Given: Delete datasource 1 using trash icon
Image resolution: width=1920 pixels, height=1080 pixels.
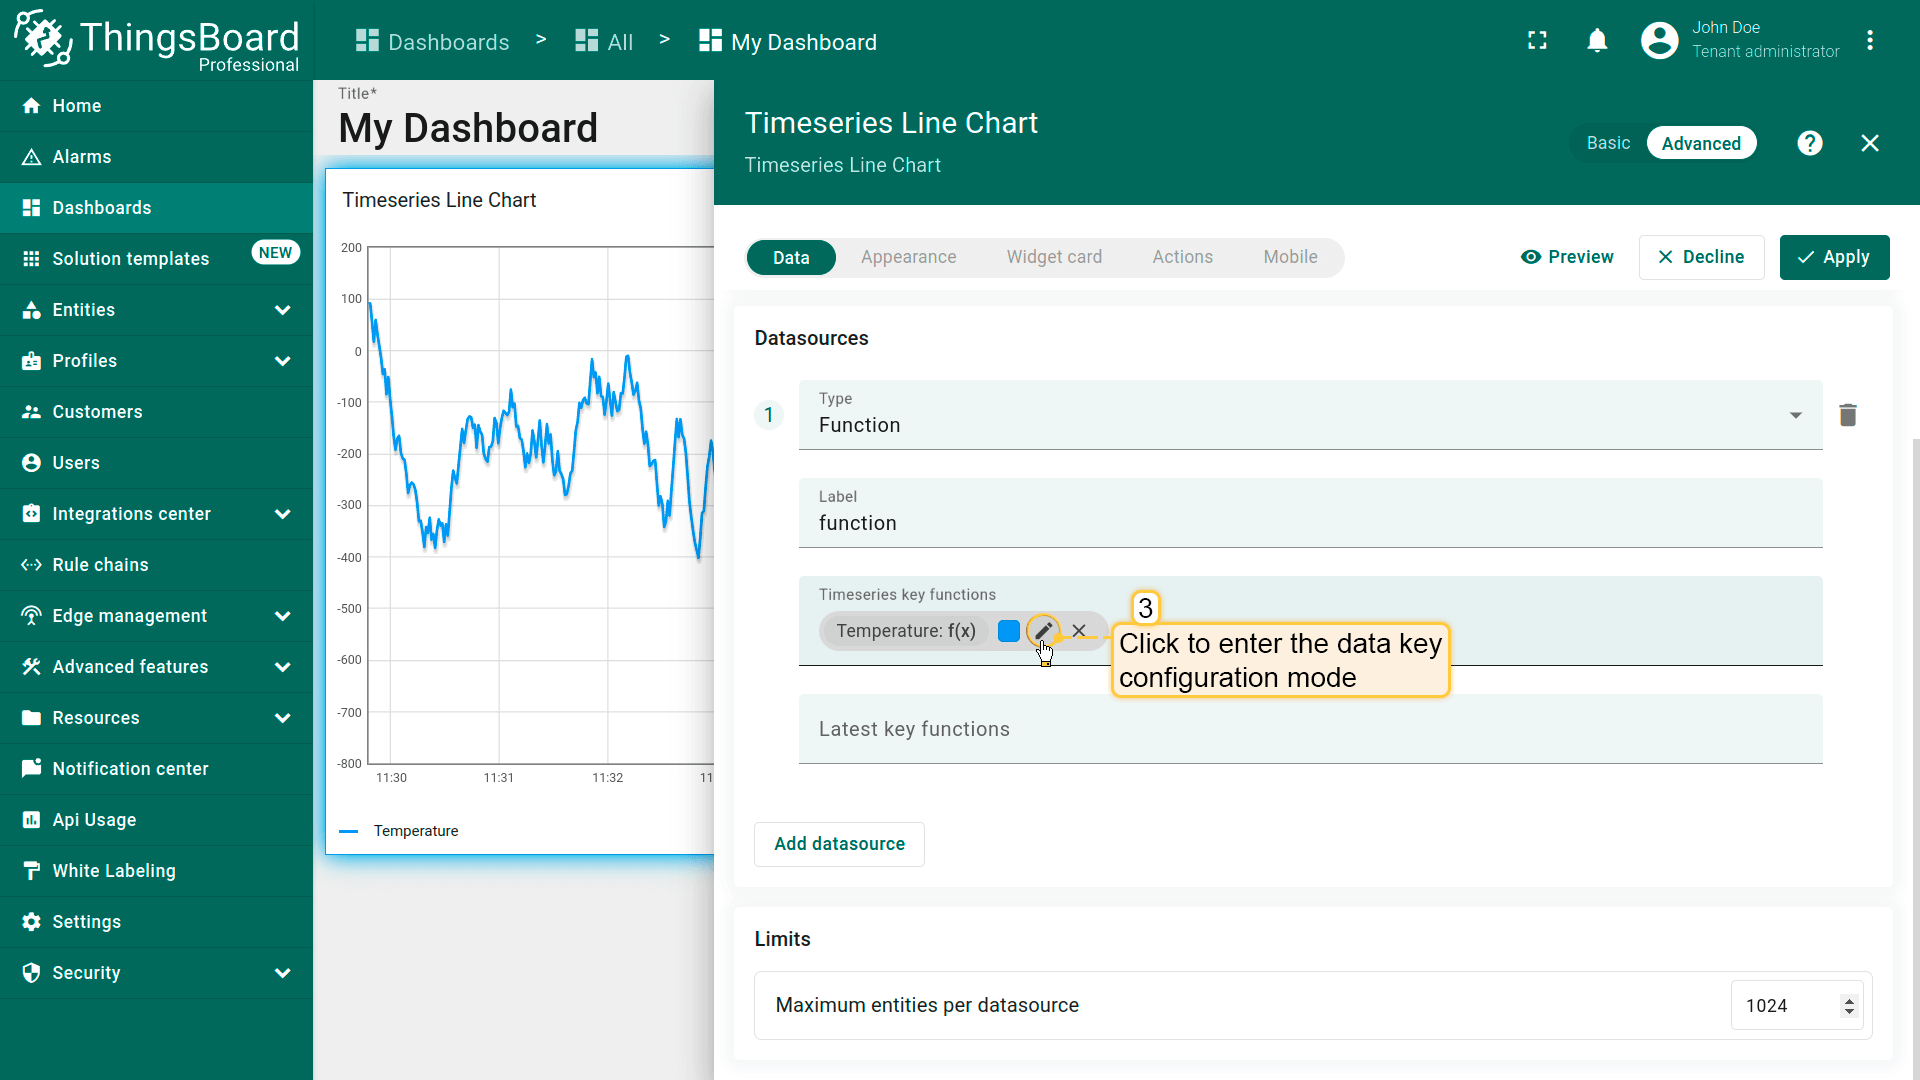Looking at the screenshot, I should pyautogui.click(x=1847, y=415).
